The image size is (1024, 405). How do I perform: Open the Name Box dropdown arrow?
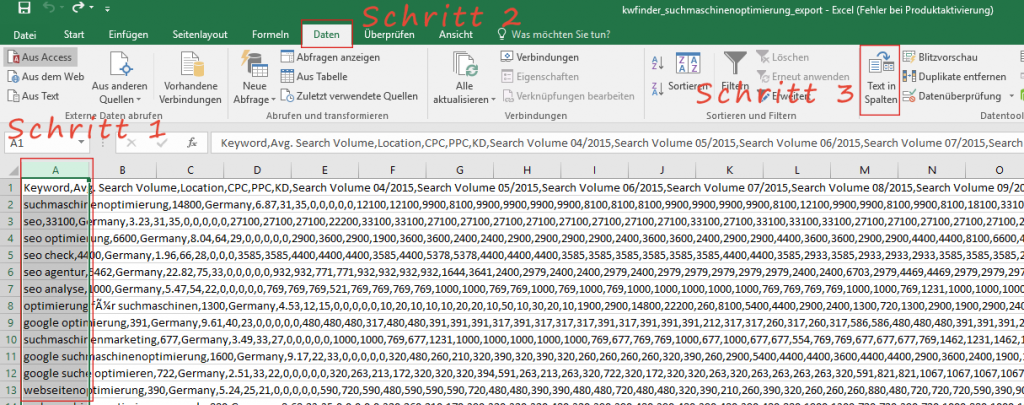tap(81, 142)
